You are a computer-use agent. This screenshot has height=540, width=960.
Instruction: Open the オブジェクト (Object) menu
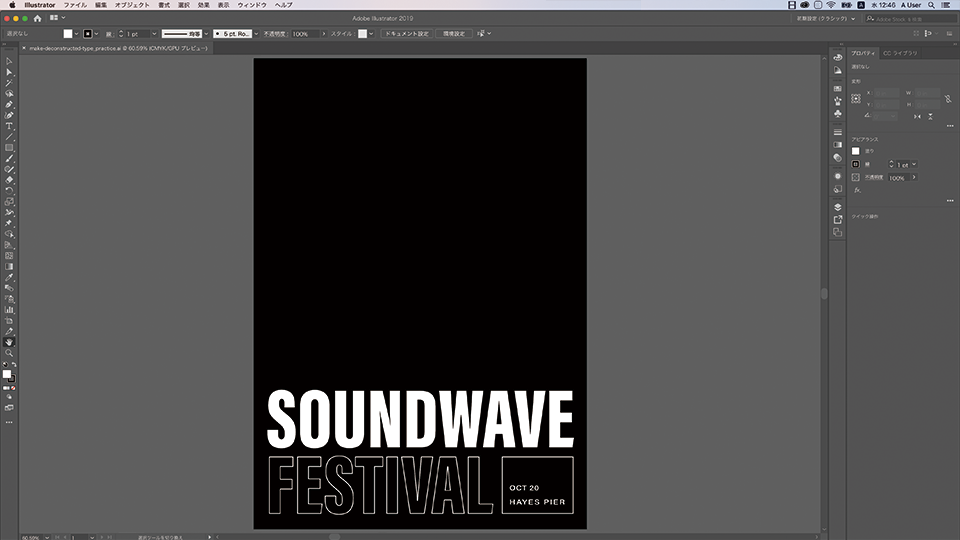tap(132, 5)
